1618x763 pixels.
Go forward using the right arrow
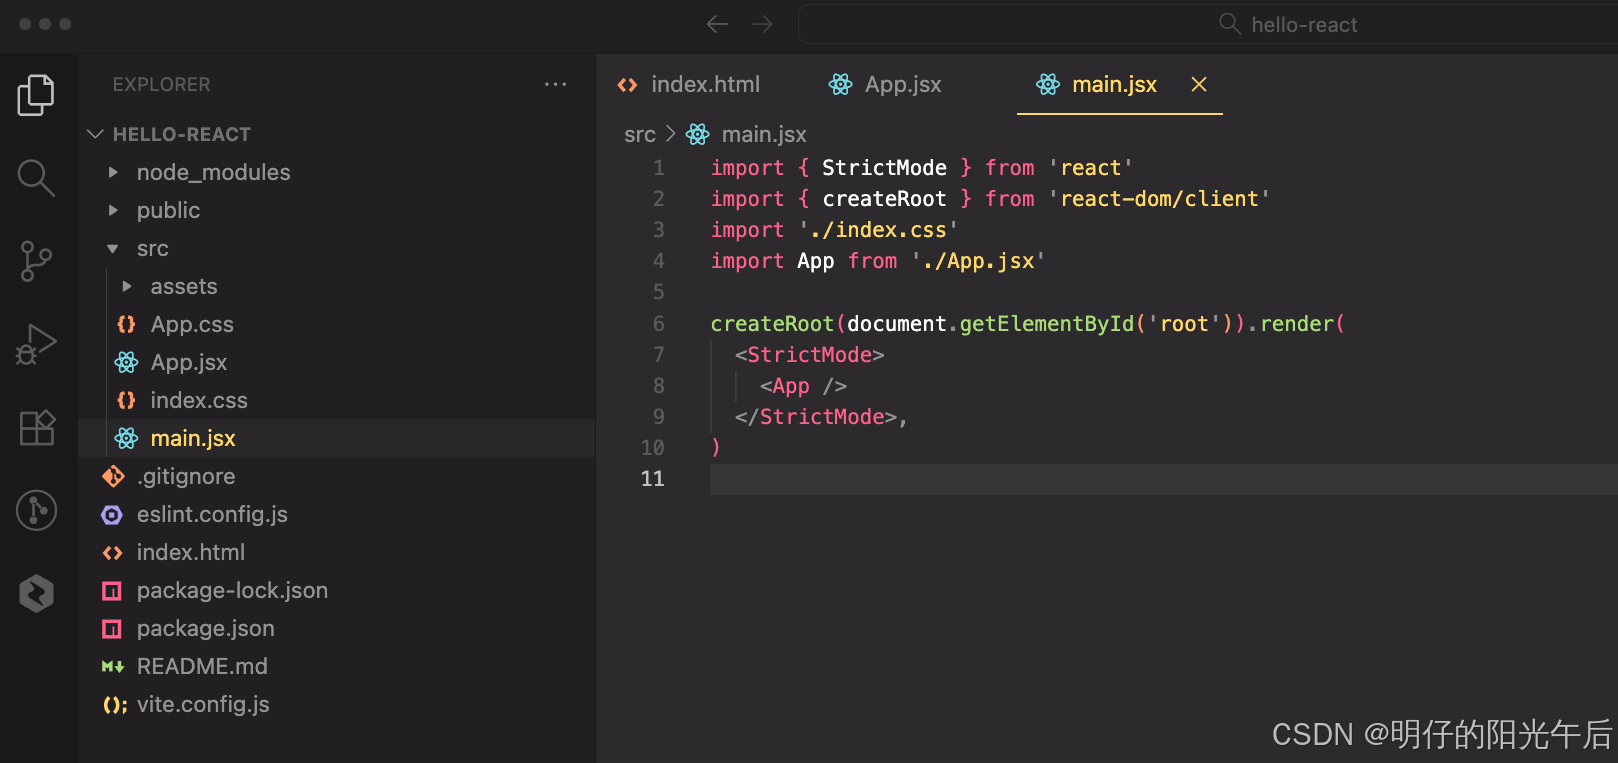point(762,24)
